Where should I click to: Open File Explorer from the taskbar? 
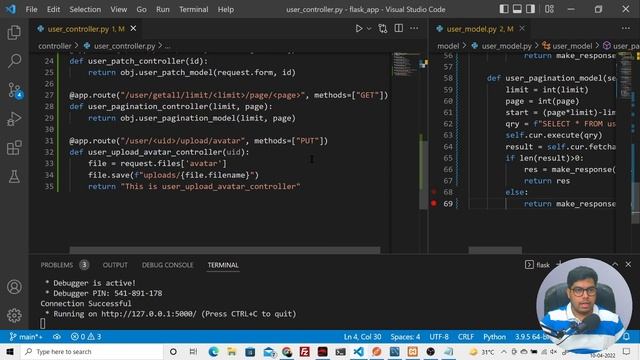pos(232,351)
